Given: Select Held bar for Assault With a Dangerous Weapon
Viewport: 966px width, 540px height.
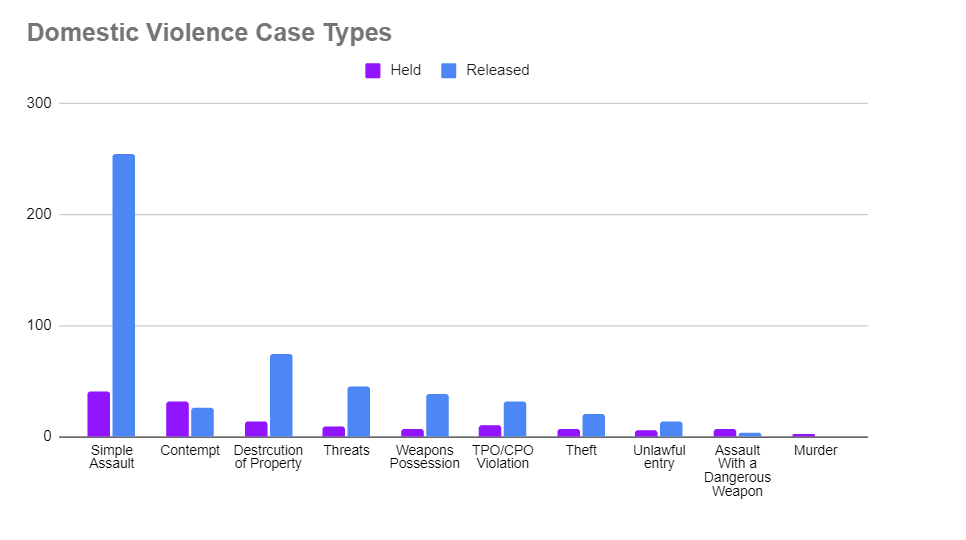Looking at the screenshot, I should 725,433.
